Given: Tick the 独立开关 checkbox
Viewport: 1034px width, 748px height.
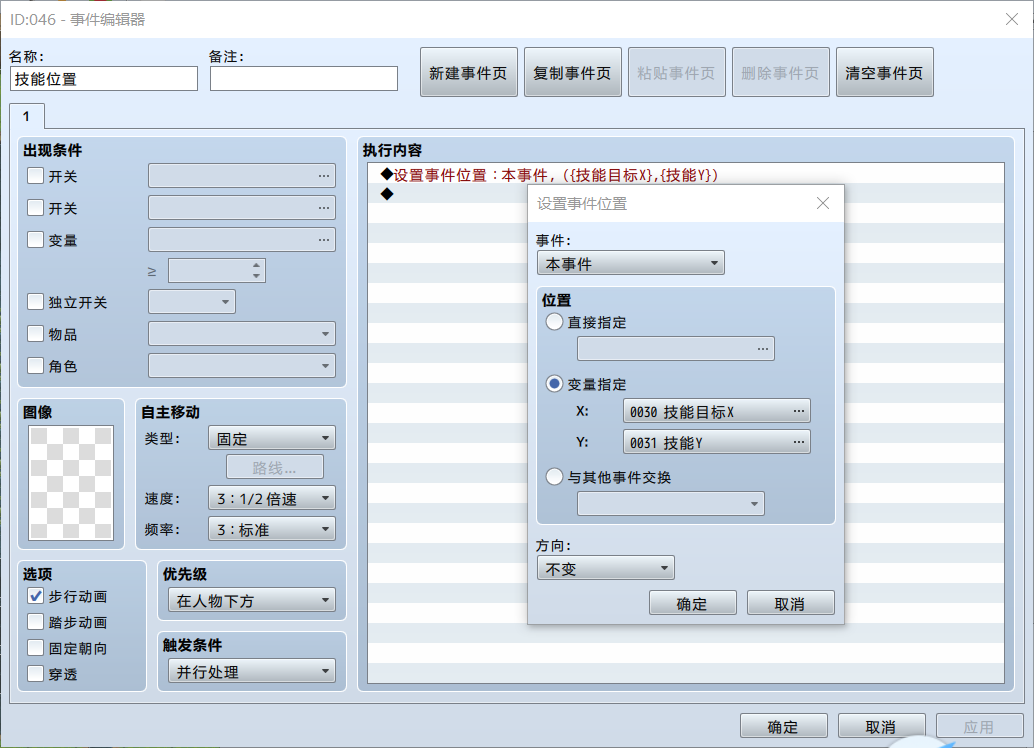Looking at the screenshot, I should tap(36, 301).
